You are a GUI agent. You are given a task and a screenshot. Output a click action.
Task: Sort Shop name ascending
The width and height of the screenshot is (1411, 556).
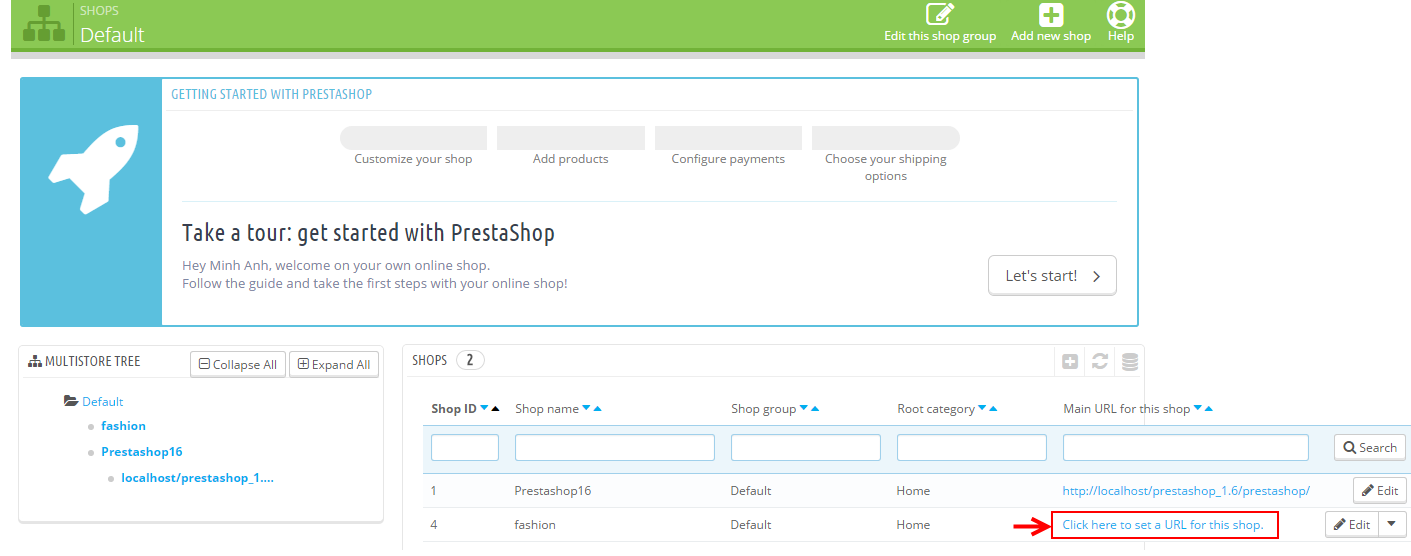(x=597, y=408)
